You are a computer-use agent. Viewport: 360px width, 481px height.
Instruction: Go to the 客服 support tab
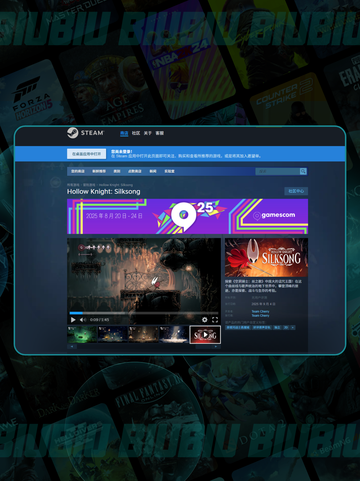click(160, 133)
